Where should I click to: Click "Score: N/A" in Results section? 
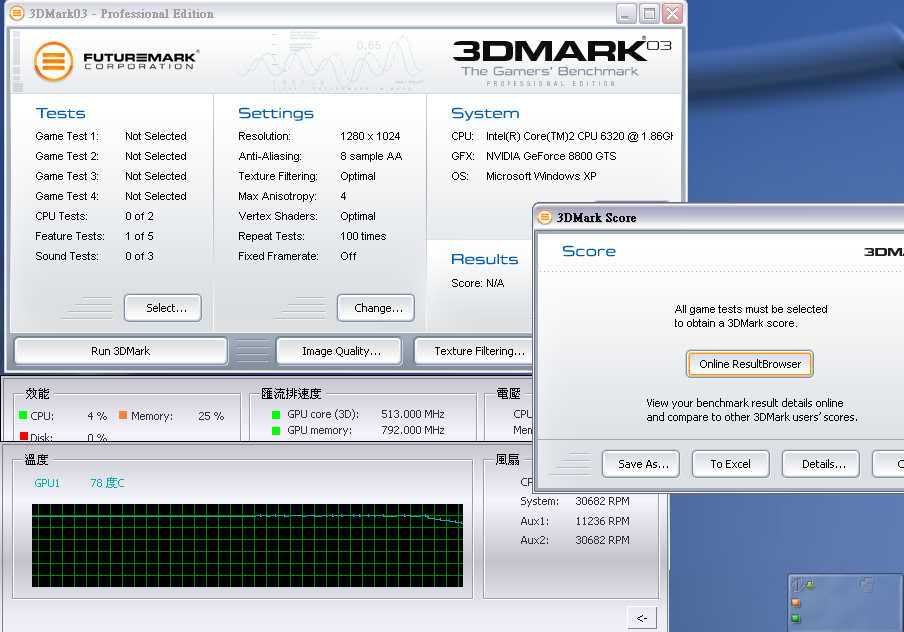477,283
